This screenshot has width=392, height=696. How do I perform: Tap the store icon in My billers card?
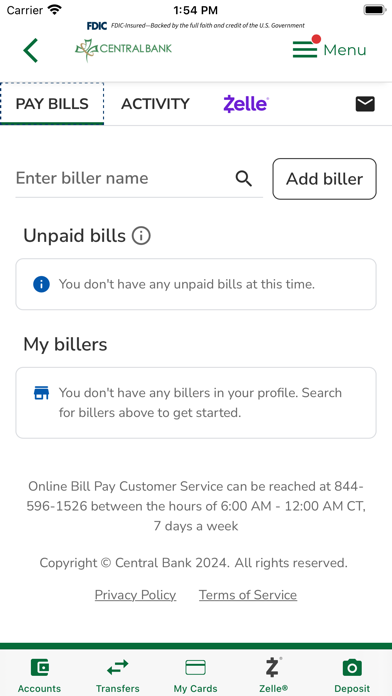tap(41, 393)
